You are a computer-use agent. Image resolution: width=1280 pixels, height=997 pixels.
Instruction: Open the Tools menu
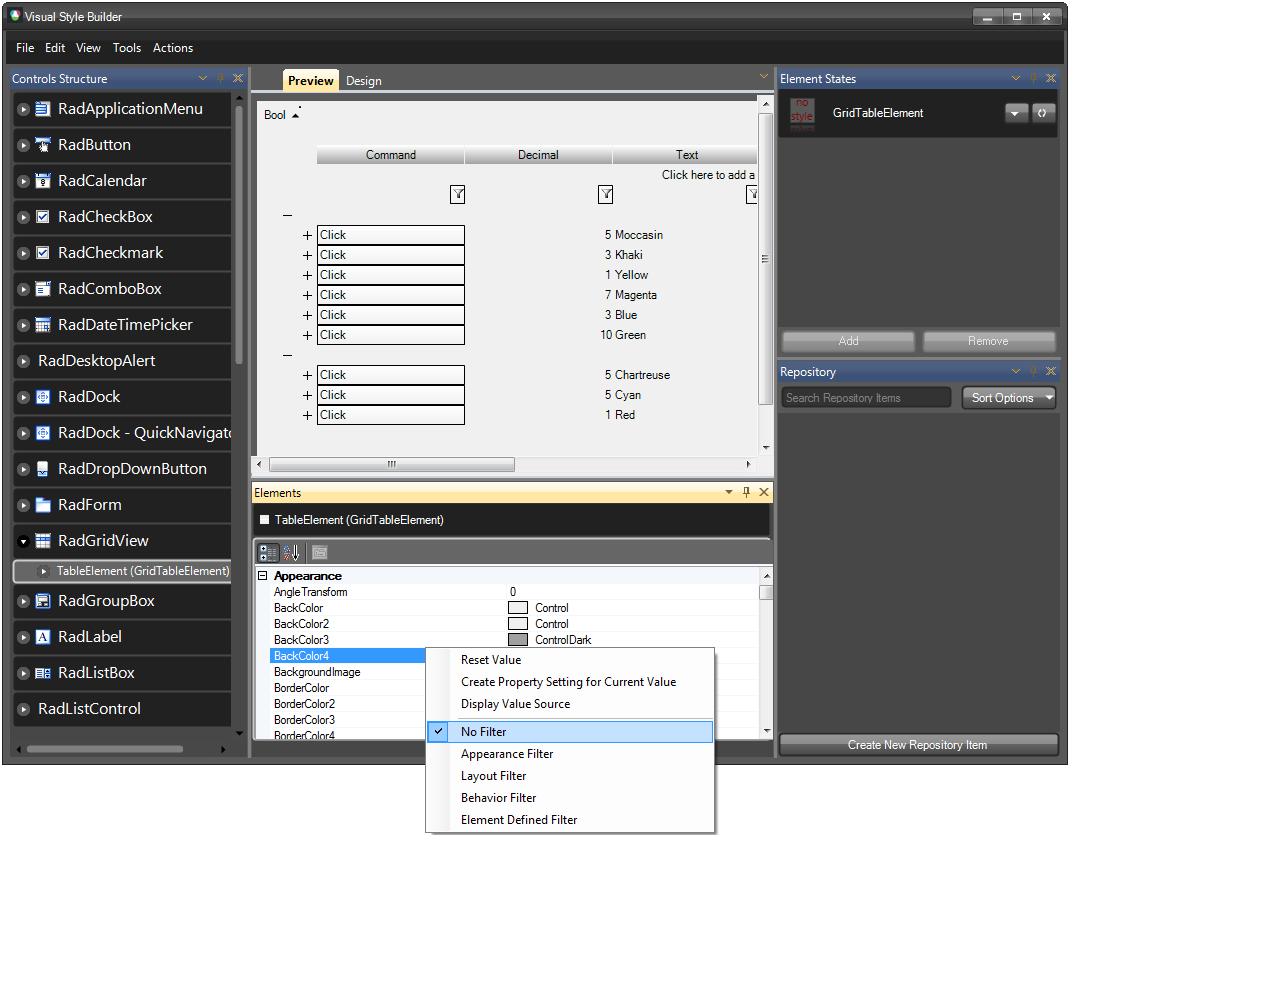coord(127,48)
